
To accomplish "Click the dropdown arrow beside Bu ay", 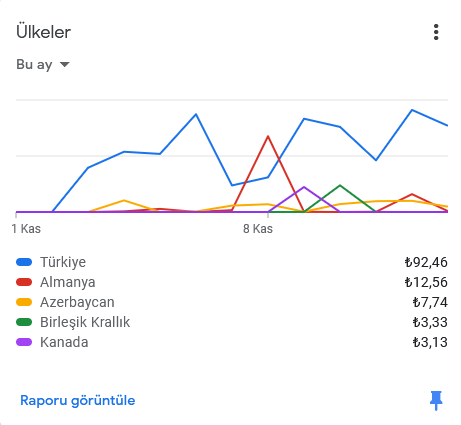I will point(64,64).
